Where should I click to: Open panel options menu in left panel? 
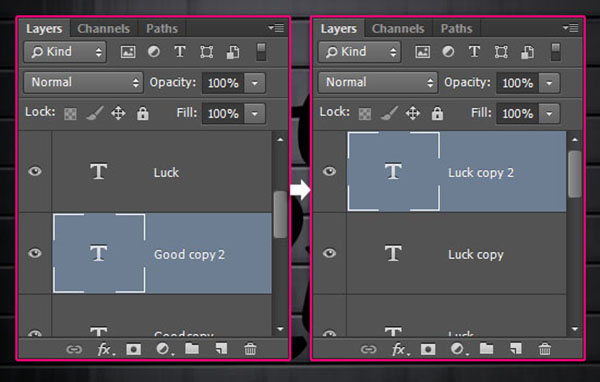point(276,28)
